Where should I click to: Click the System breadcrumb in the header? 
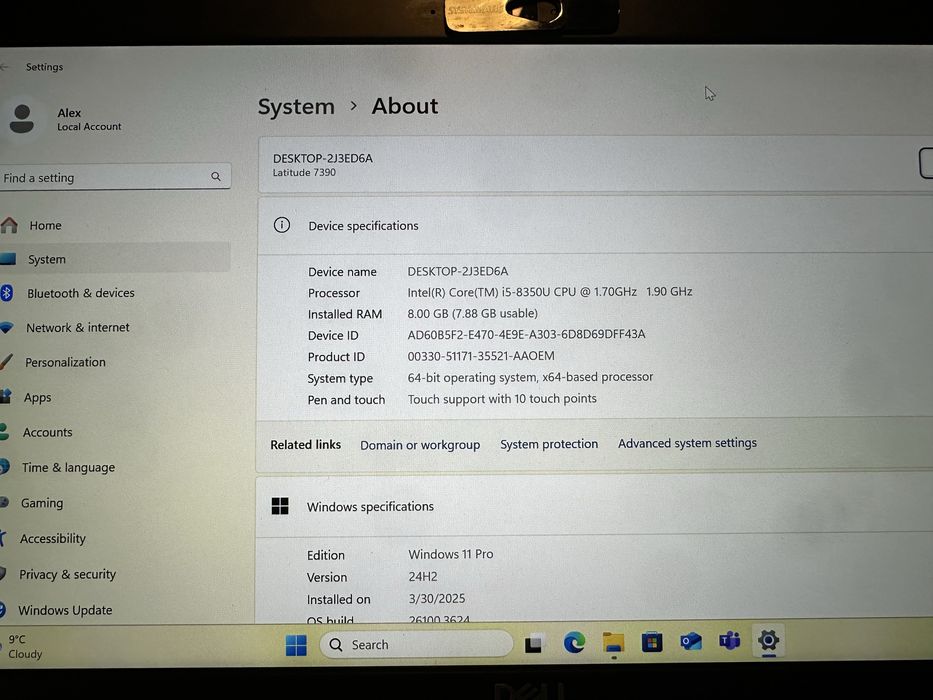point(296,107)
